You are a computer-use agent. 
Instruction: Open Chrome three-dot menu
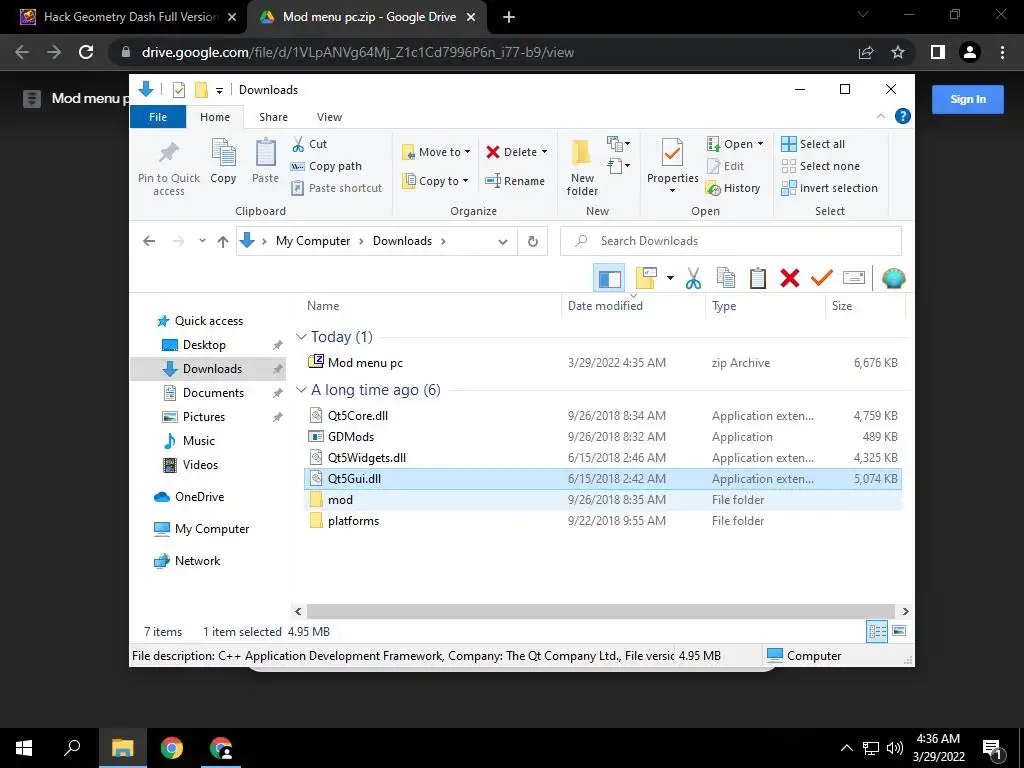[x=1002, y=52]
